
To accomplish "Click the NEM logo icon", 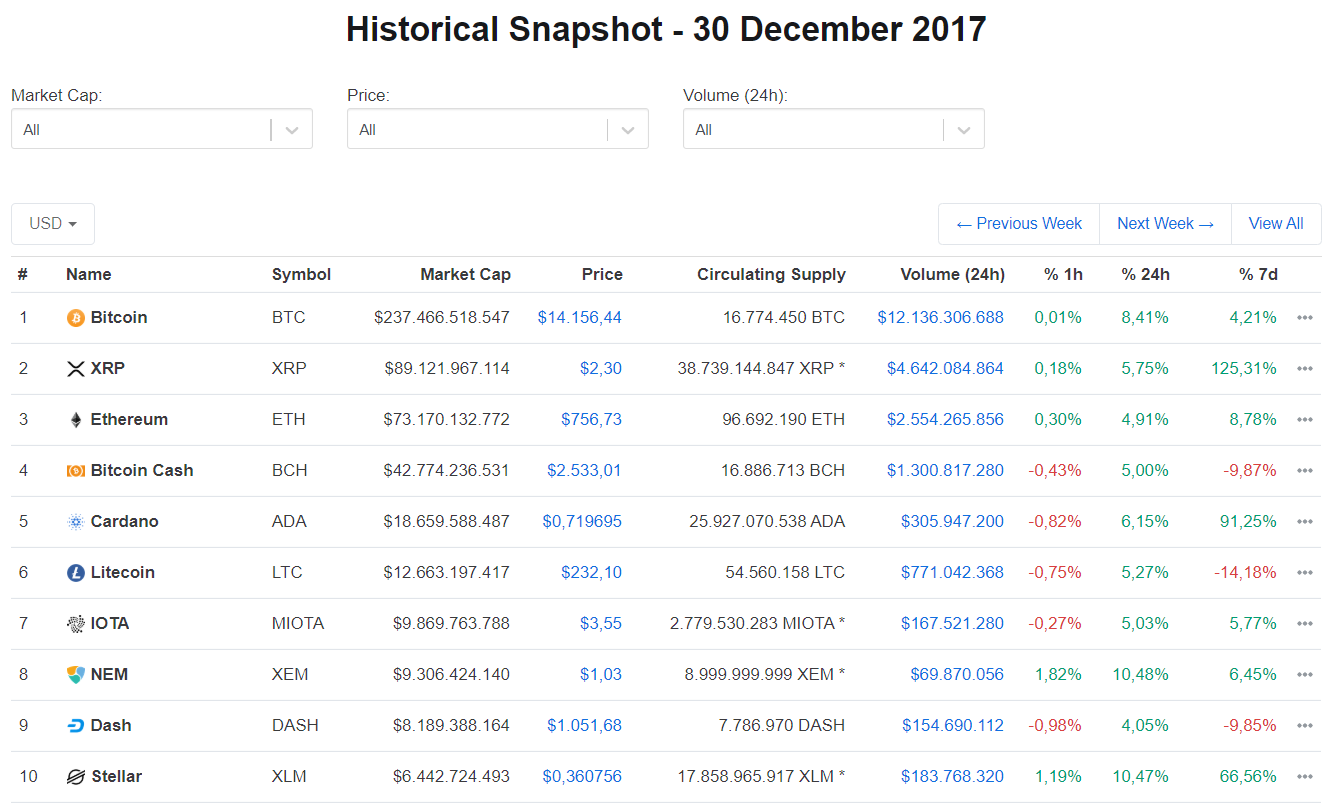I will tap(76, 675).
